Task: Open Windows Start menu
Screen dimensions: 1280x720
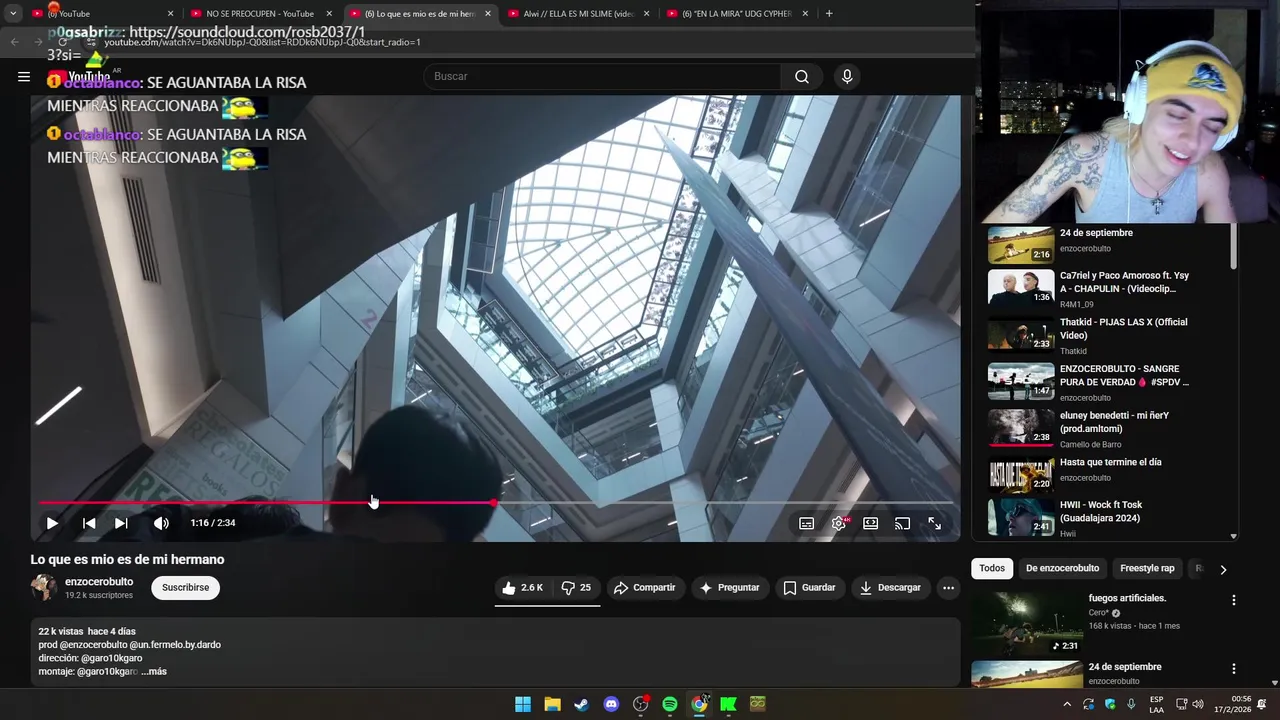Action: [523, 704]
